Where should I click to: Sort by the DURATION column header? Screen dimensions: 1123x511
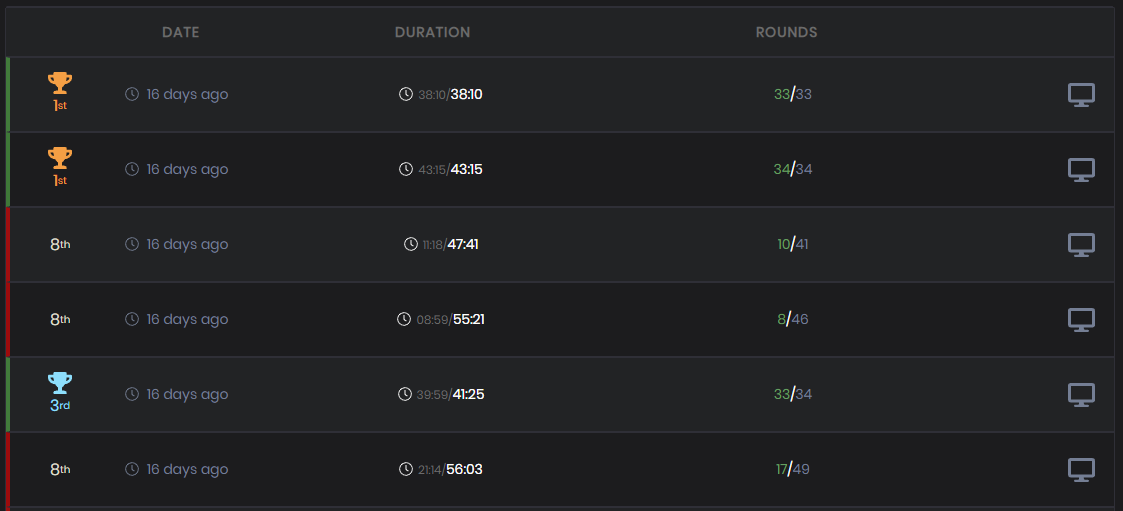(x=433, y=32)
